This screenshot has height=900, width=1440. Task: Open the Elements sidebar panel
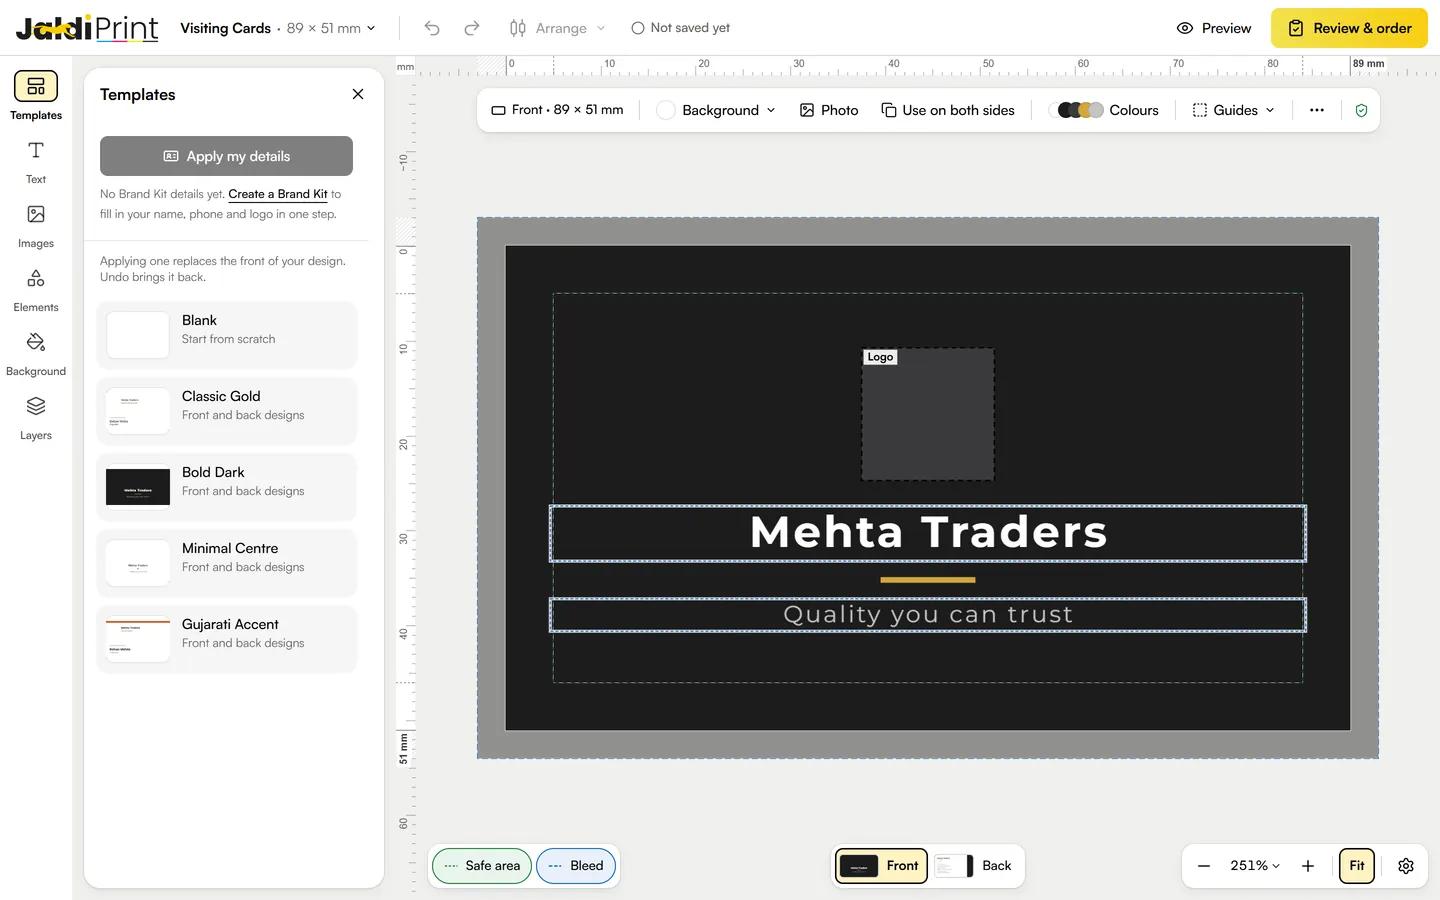tap(36, 290)
